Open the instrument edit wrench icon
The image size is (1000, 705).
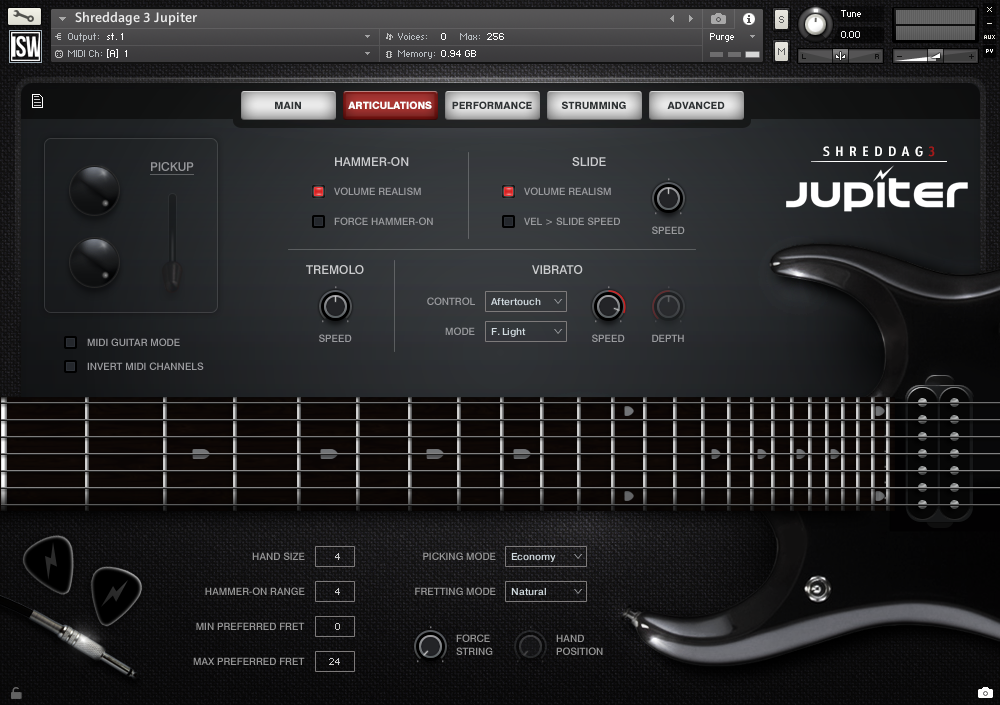pos(25,16)
